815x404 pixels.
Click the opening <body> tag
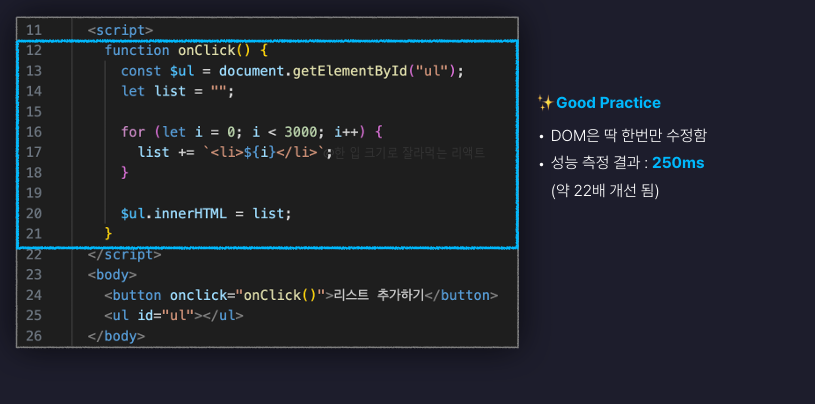coord(112,275)
